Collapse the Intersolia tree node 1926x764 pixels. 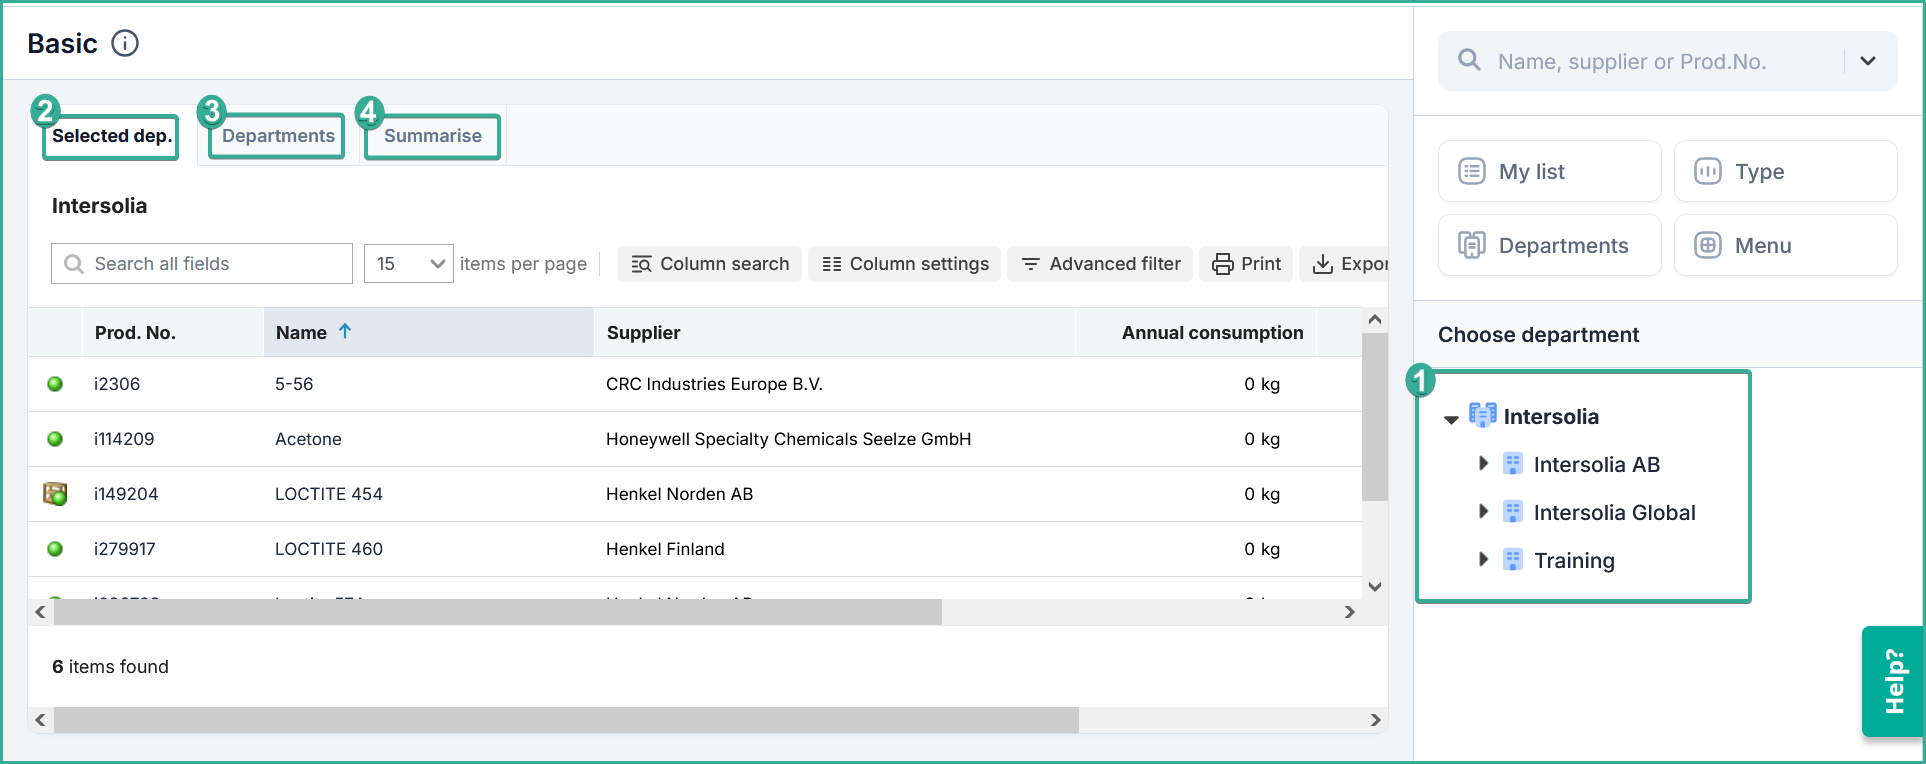(x=1451, y=419)
